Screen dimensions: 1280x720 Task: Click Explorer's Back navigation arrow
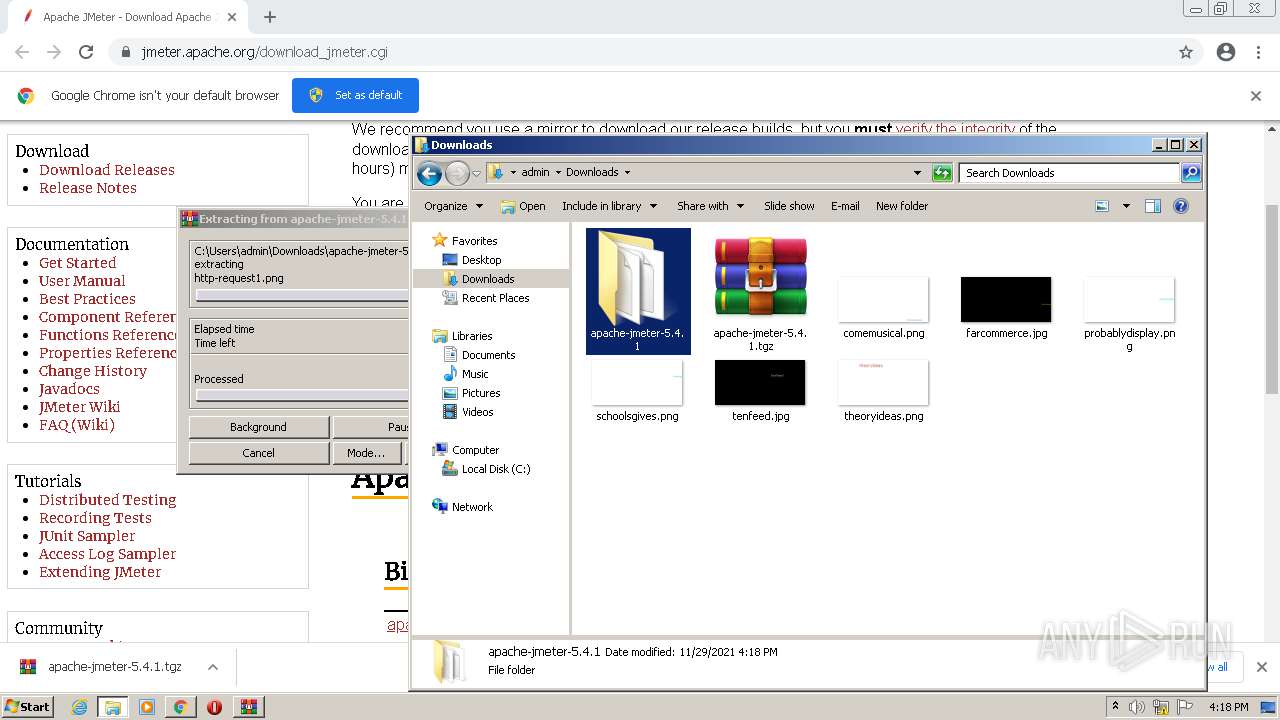click(x=429, y=173)
